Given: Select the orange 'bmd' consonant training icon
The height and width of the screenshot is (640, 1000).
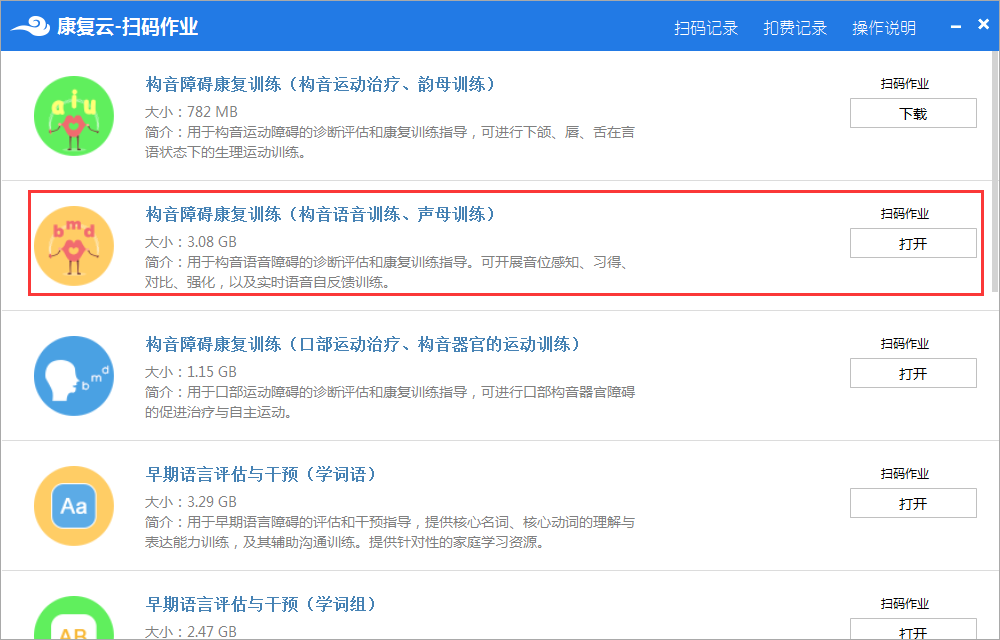Looking at the screenshot, I should [x=73, y=245].
